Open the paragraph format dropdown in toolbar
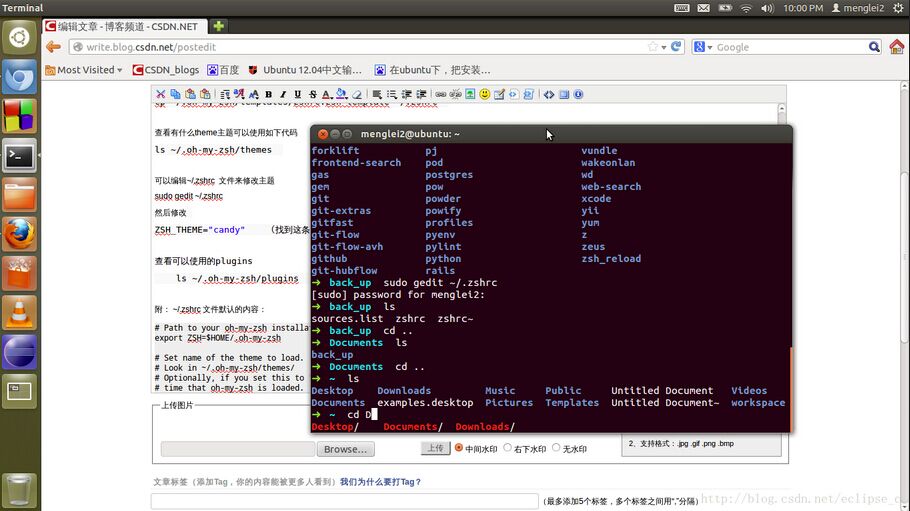Image resolution: width=910 pixels, height=511 pixels. pos(225,94)
